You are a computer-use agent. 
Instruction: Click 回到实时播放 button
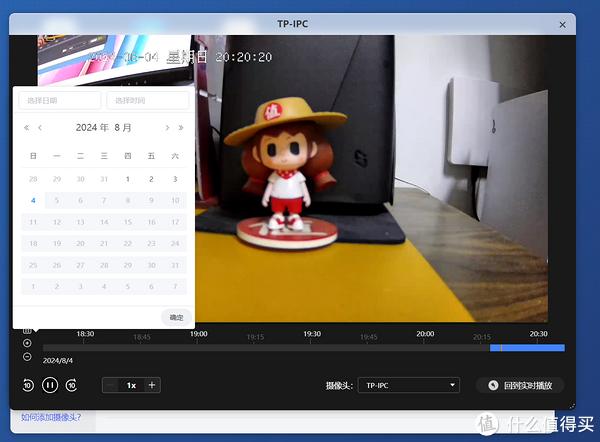point(520,385)
